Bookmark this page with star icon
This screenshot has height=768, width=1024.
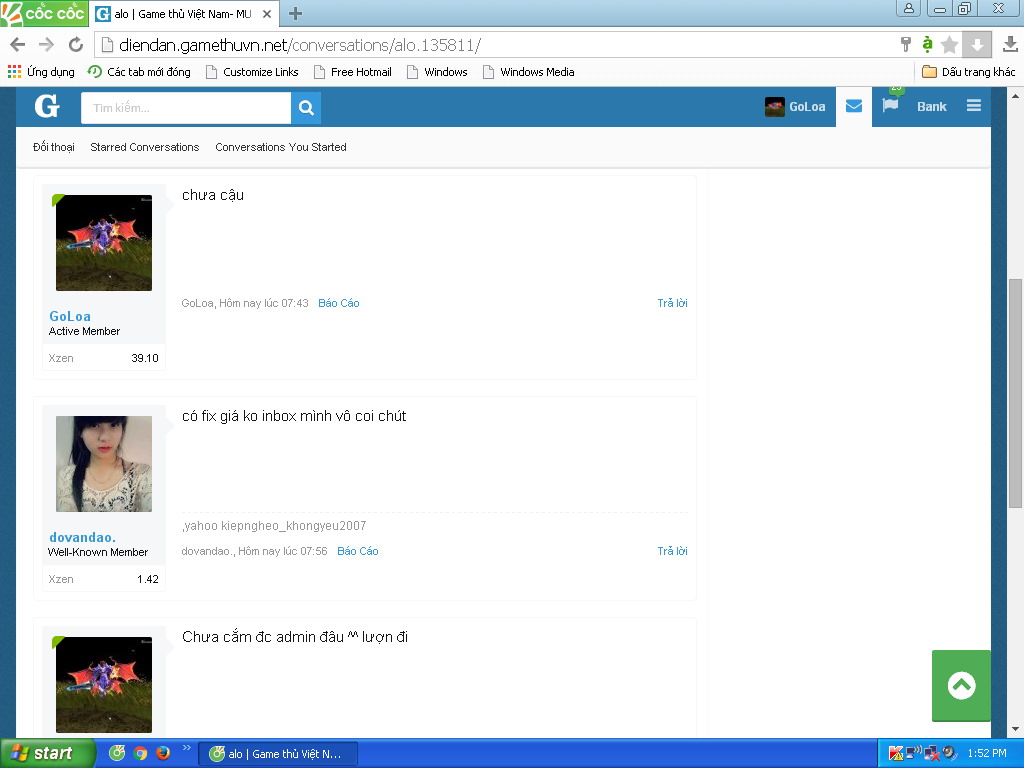[950, 44]
